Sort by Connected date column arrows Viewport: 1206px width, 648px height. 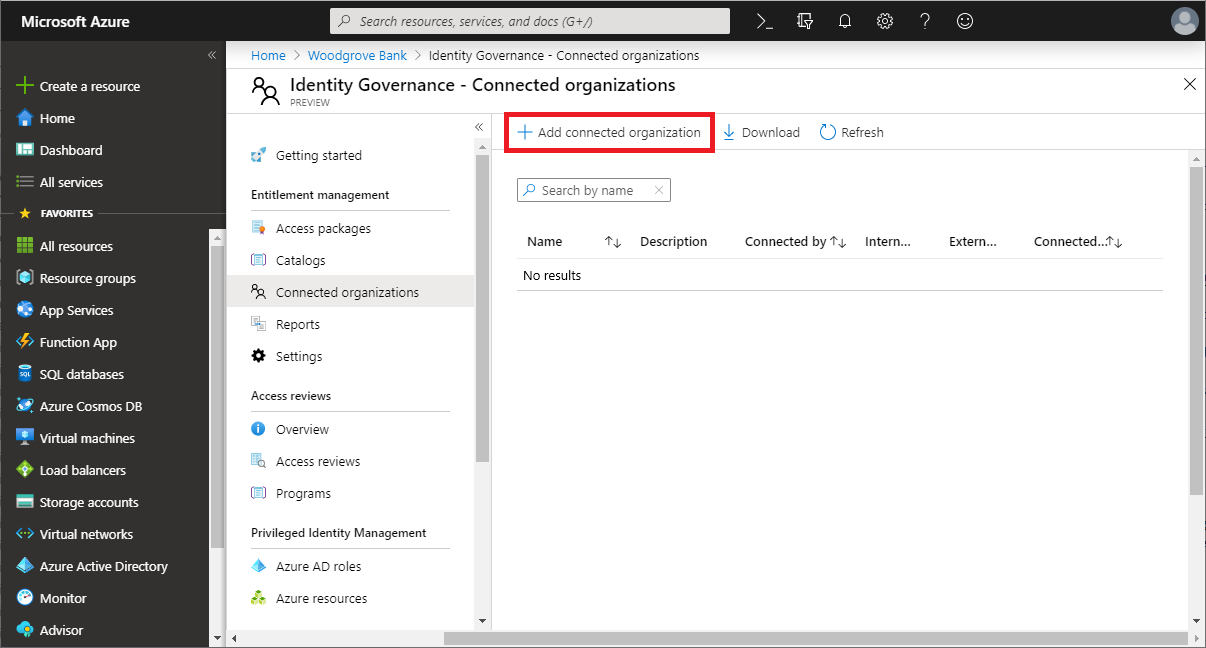click(1114, 242)
